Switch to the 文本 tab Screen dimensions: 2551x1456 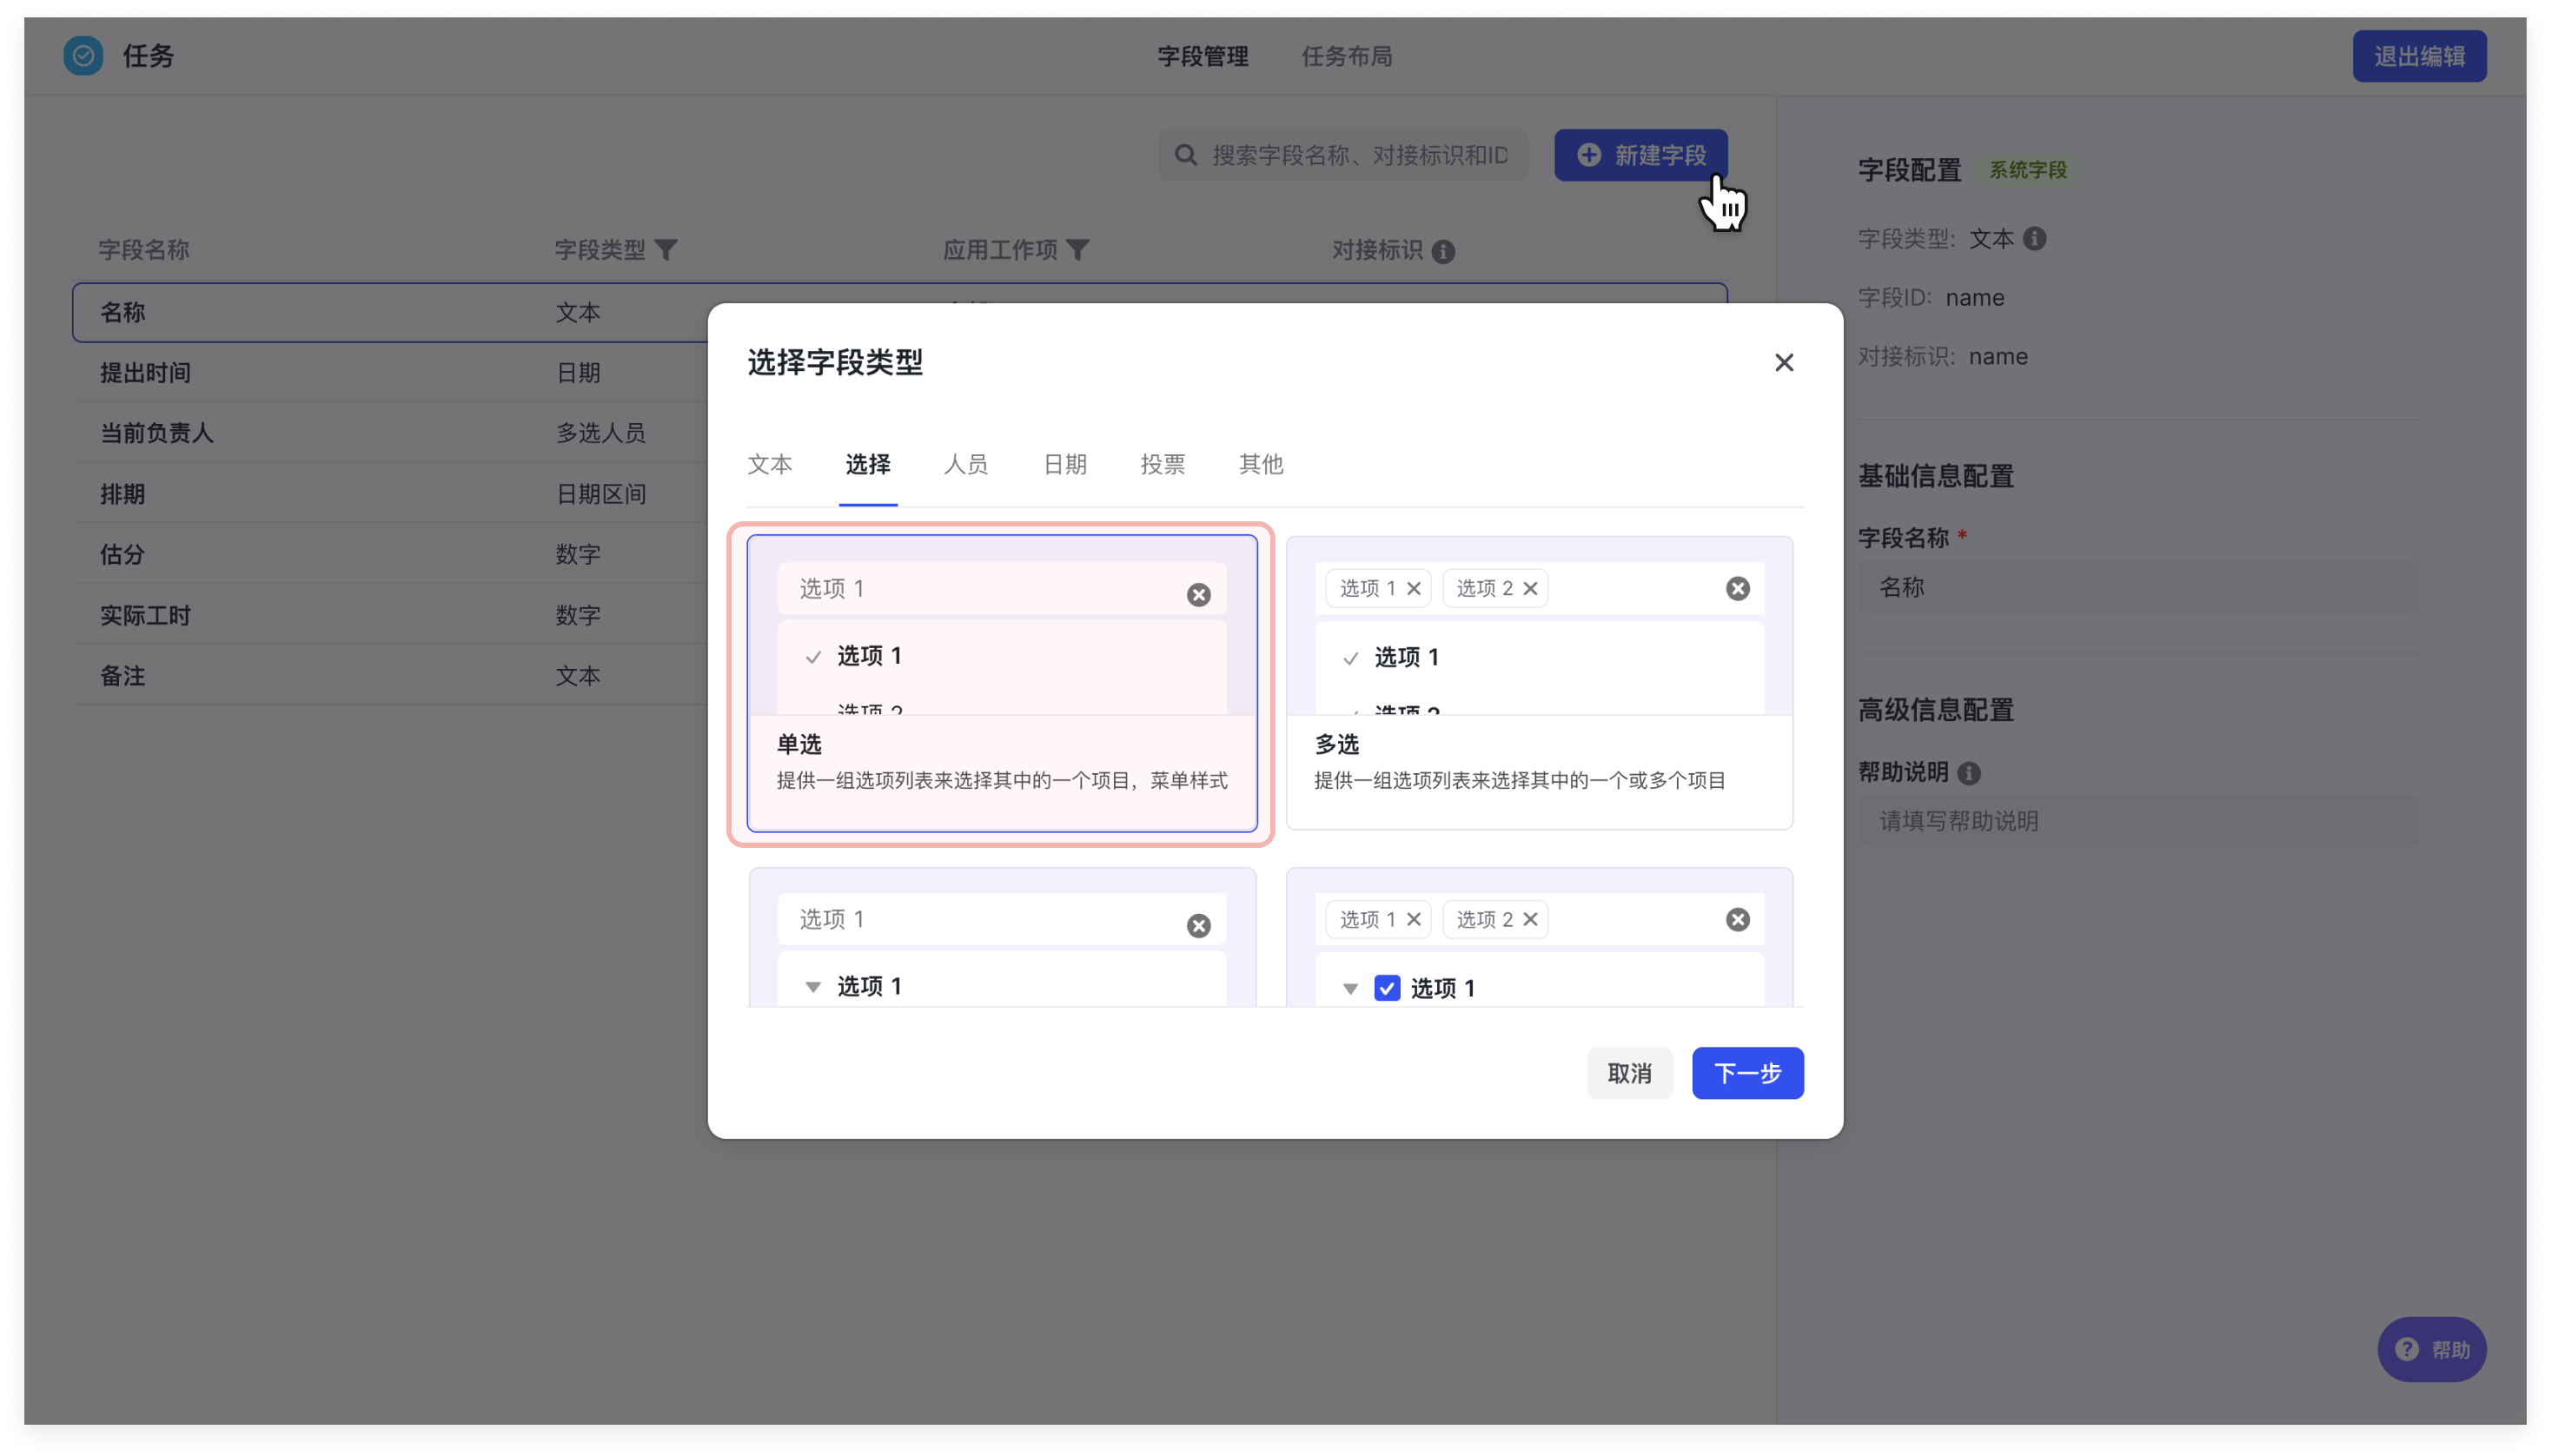click(769, 464)
